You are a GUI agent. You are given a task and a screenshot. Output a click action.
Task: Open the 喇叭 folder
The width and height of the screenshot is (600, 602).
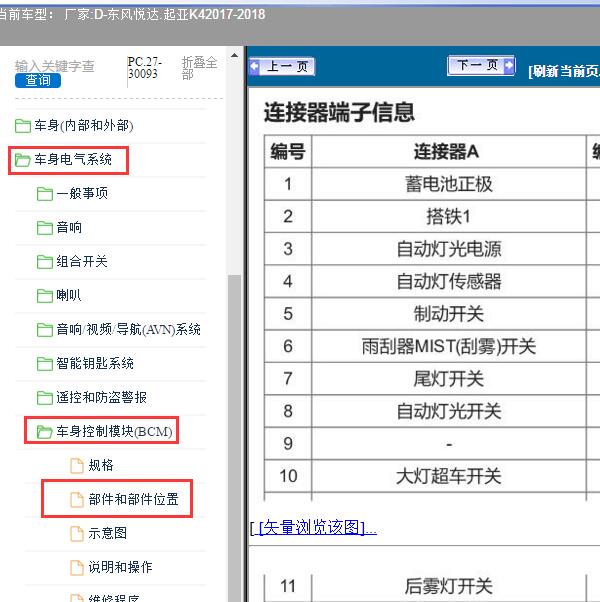(69, 296)
